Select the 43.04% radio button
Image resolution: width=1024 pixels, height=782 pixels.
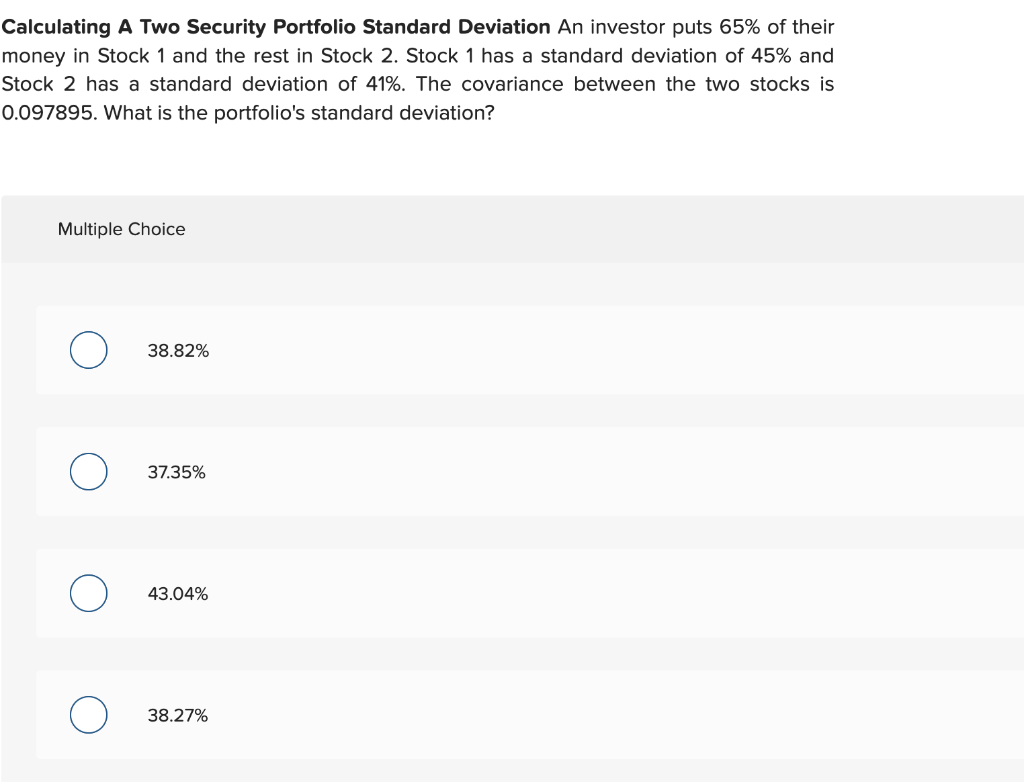coord(88,593)
